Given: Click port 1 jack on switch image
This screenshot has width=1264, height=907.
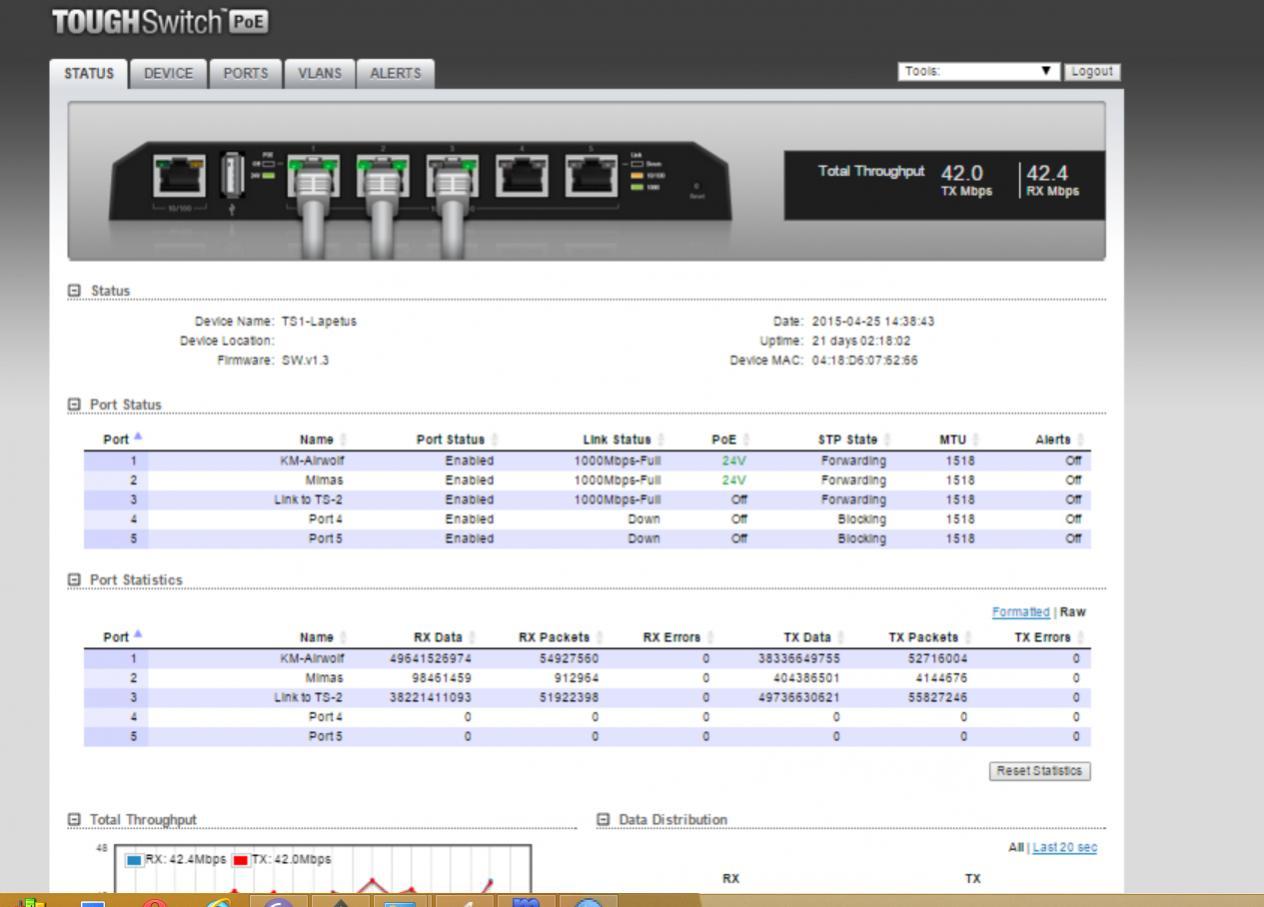Looking at the screenshot, I should pyautogui.click(x=313, y=177).
